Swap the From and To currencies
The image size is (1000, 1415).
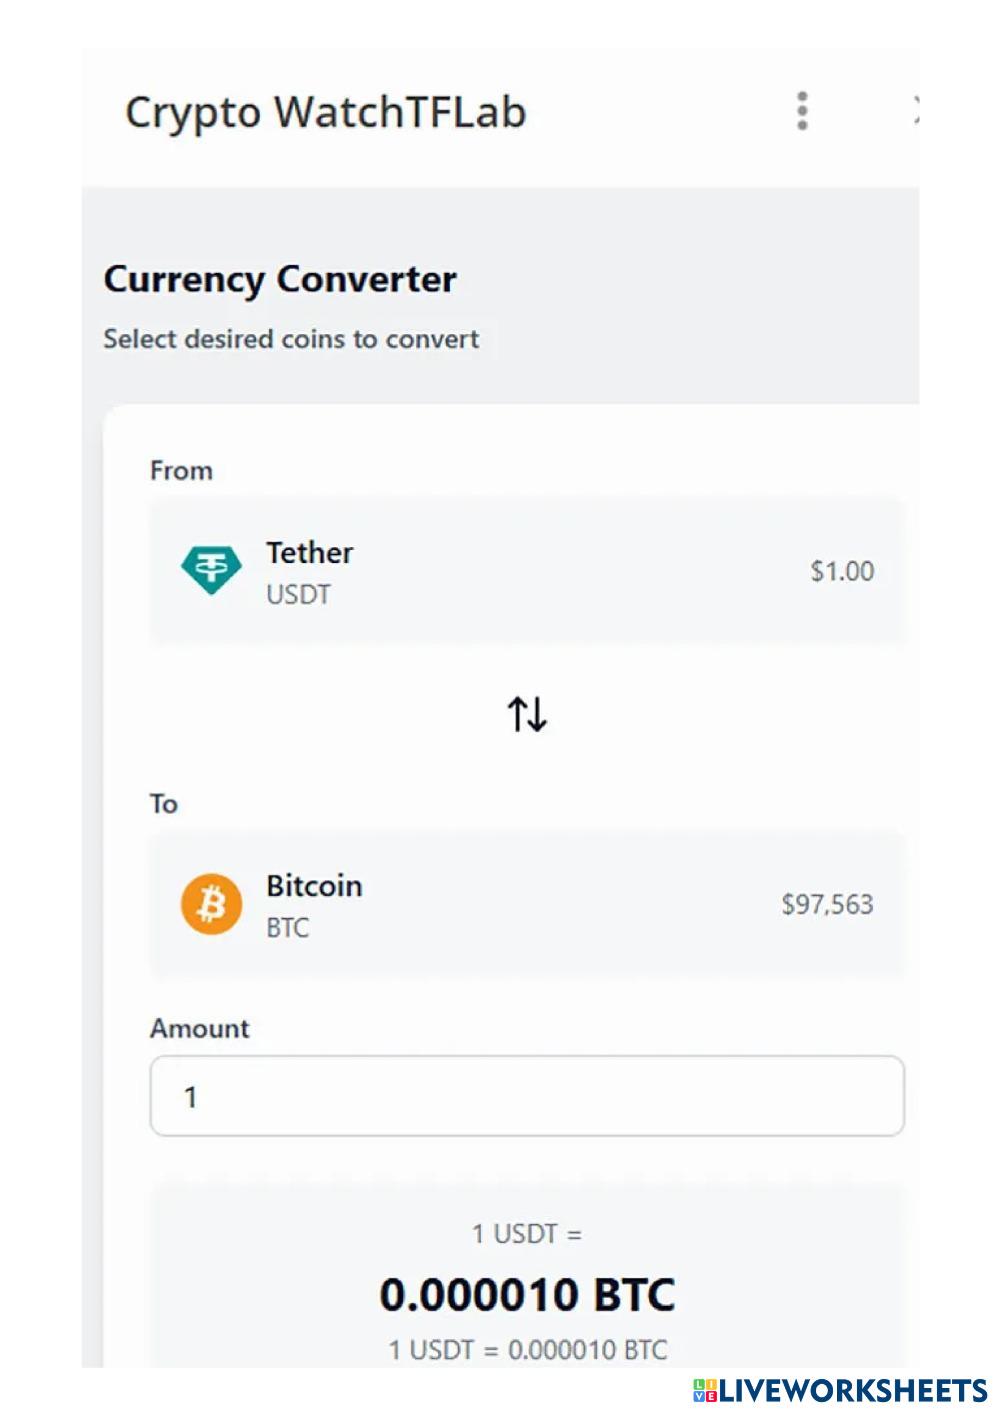click(527, 714)
